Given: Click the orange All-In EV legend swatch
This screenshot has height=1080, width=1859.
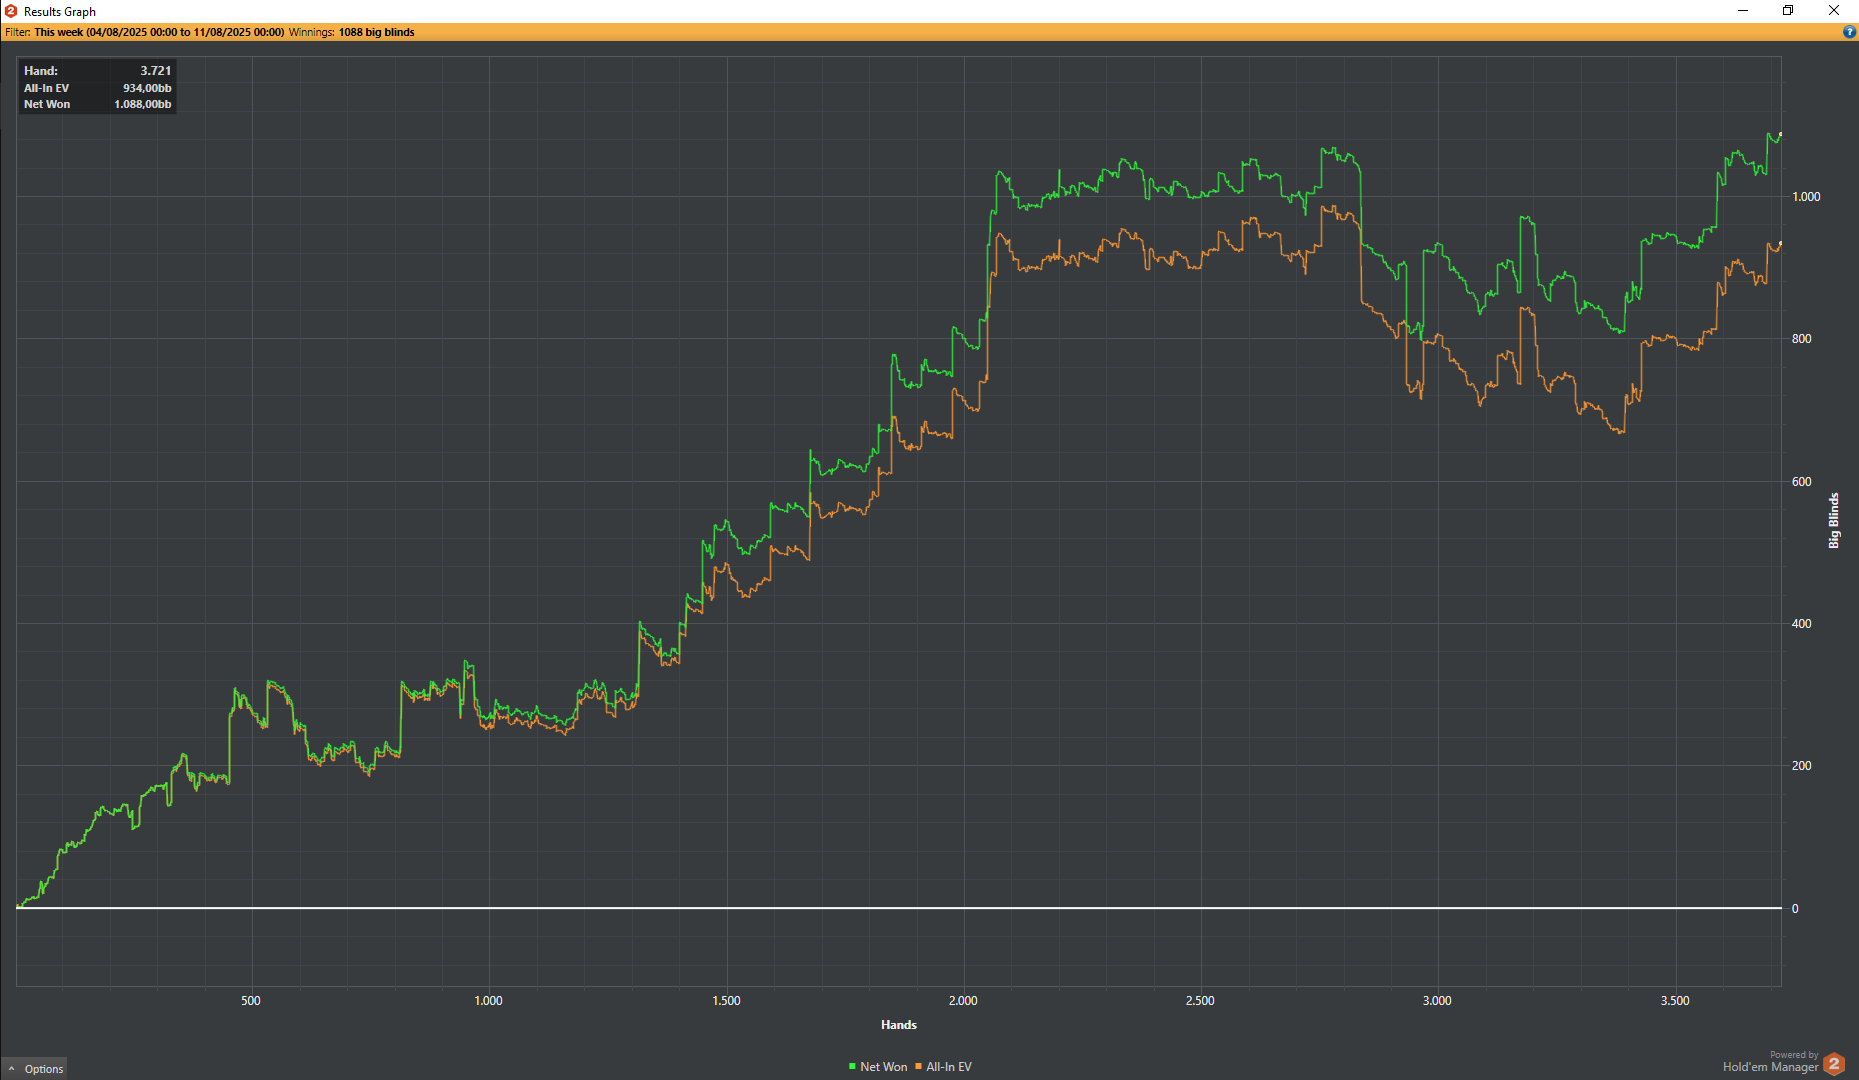Looking at the screenshot, I should (x=918, y=1067).
